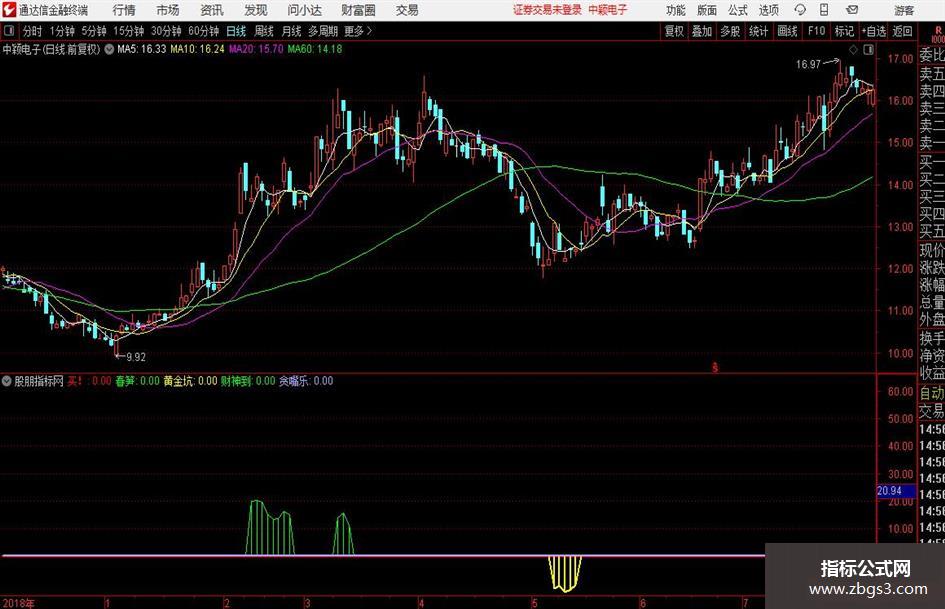
Task: Click the mobile phone icon
Action: point(824,10)
